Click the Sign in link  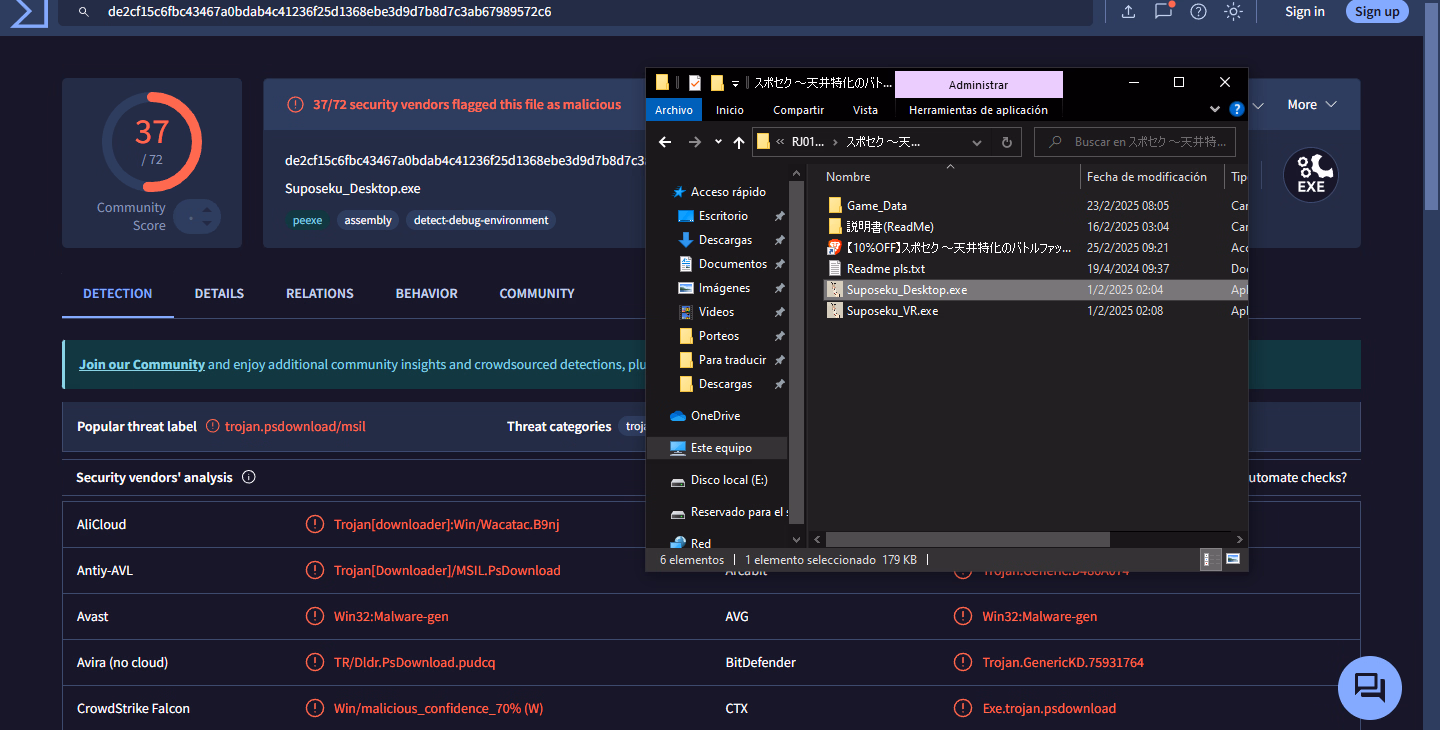point(1305,12)
